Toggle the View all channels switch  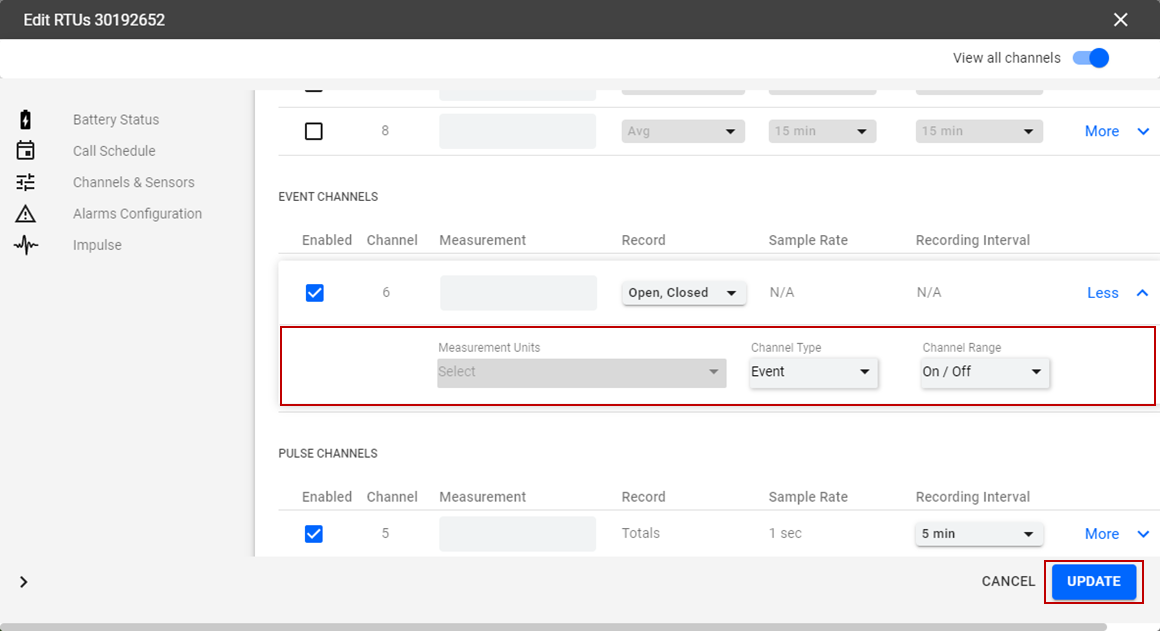(1091, 58)
